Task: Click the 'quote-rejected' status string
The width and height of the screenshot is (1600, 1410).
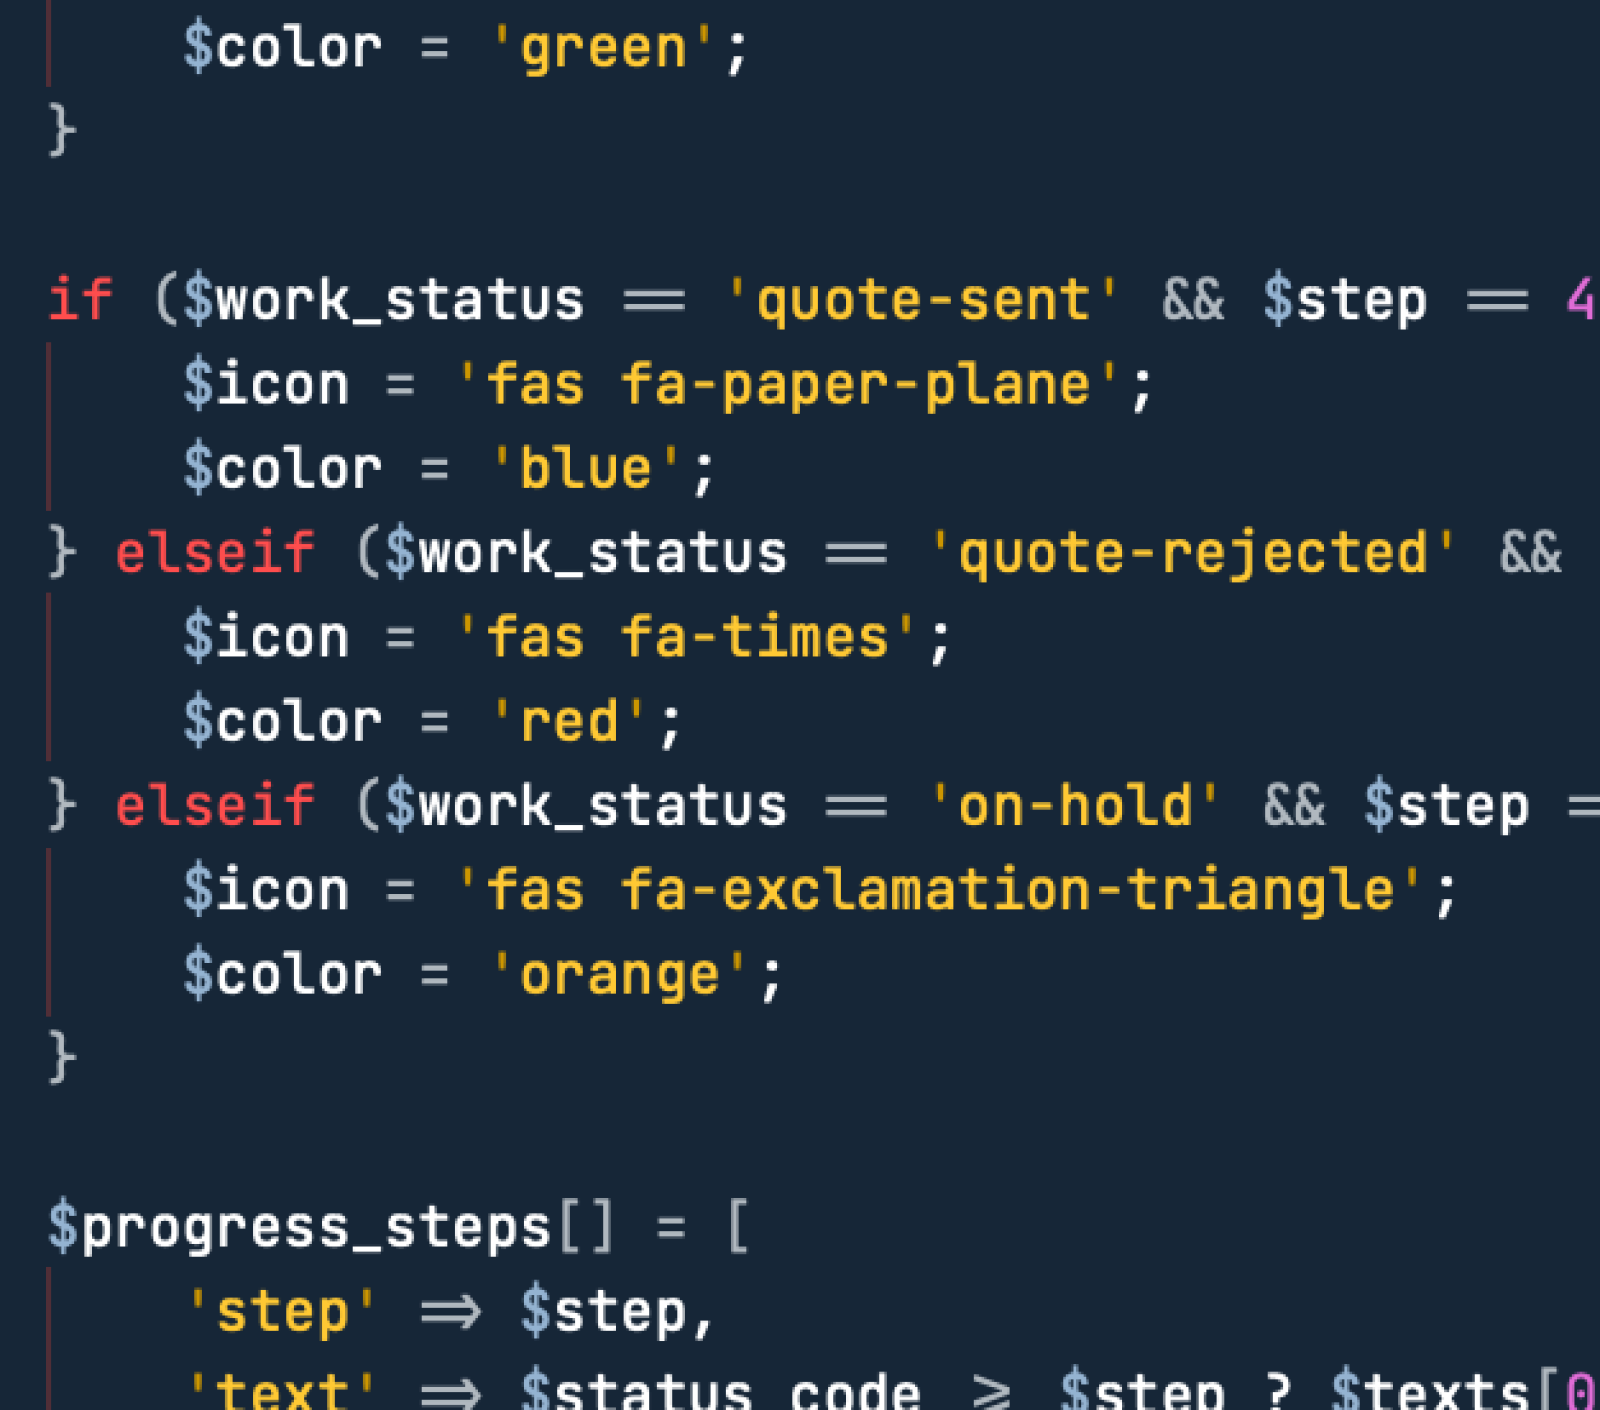Action: coord(1192,553)
